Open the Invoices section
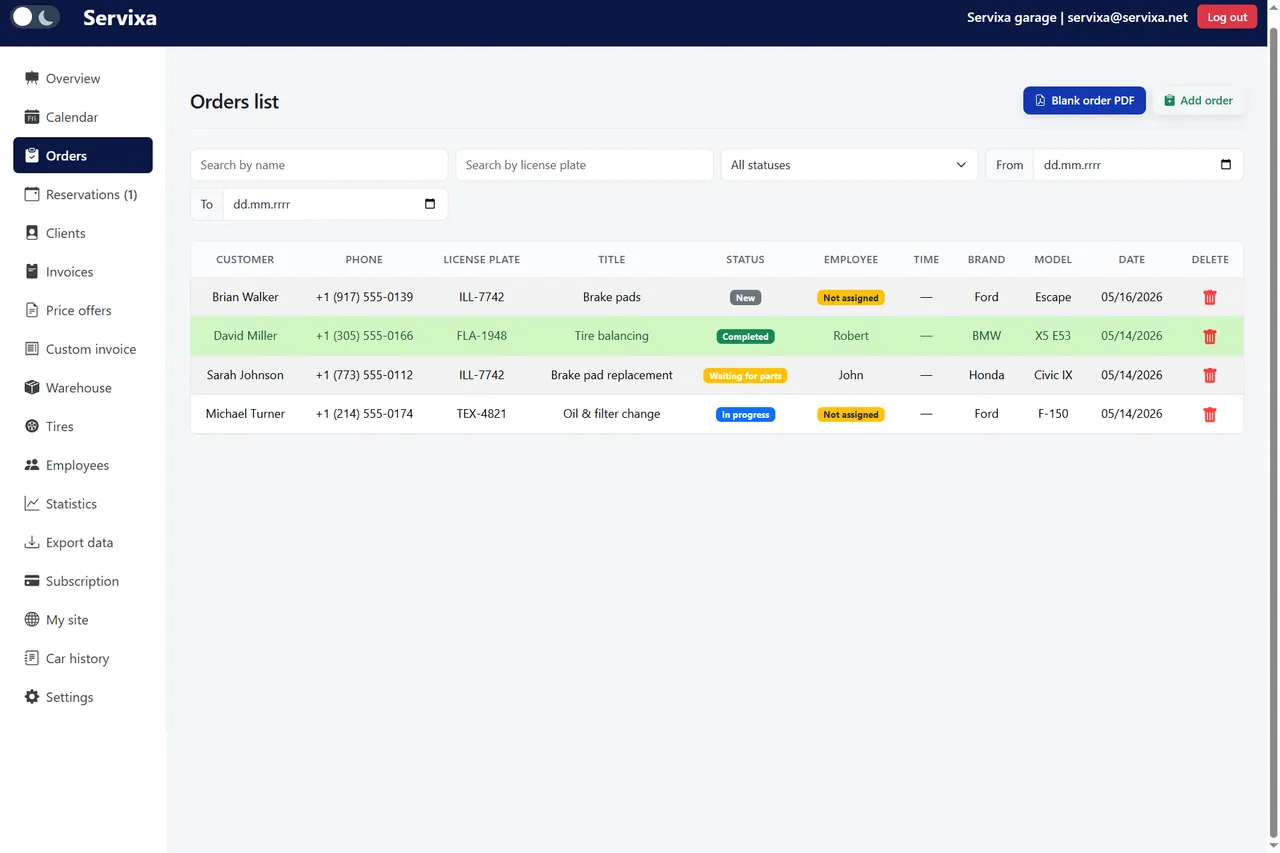The image size is (1280, 853). 83,272
